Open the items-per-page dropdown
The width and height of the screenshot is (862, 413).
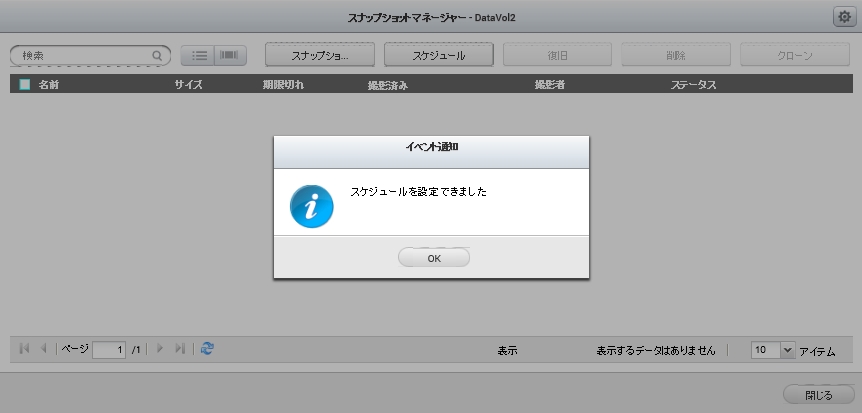click(785, 350)
